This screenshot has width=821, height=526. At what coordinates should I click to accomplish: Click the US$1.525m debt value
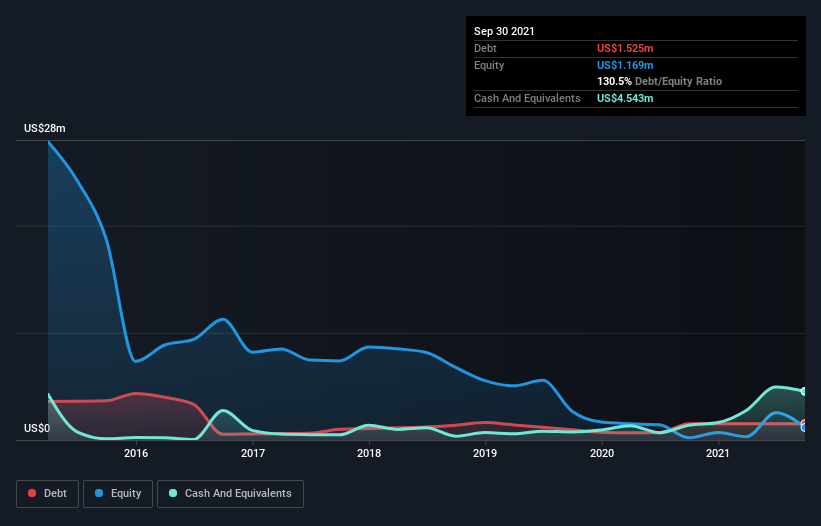click(x=625, y=48)
